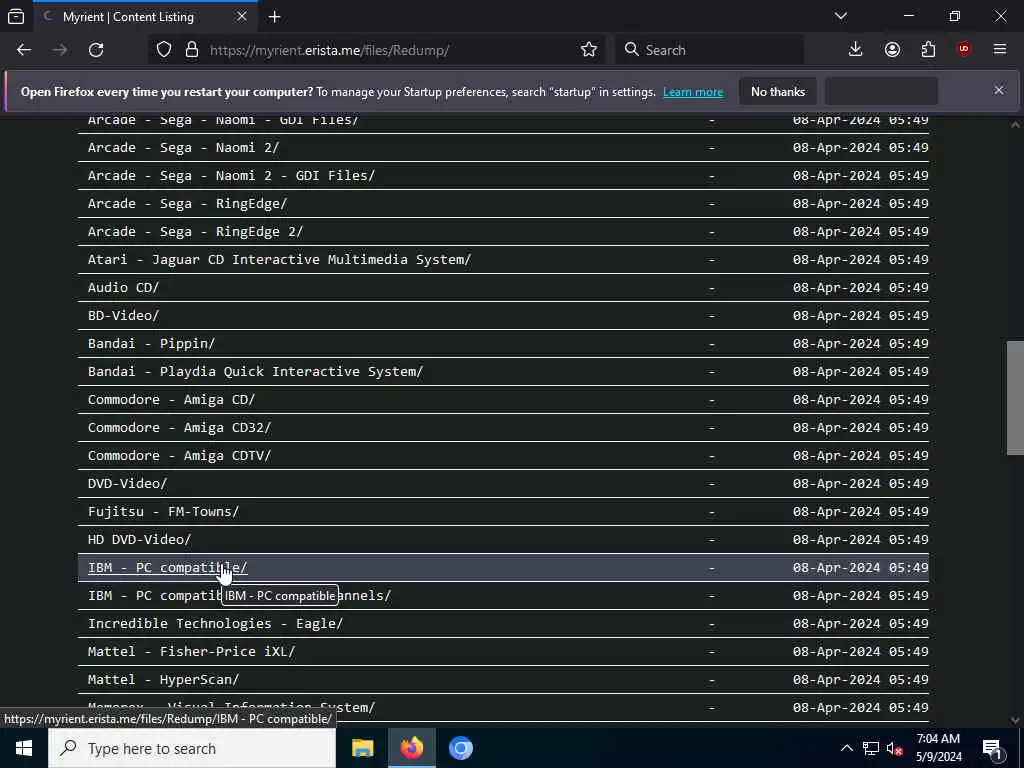Image resolution: width=1024 pixels, height=768 pixels.
Task: Open IBM - PC compatible/ folder
Action: point(168,568)
